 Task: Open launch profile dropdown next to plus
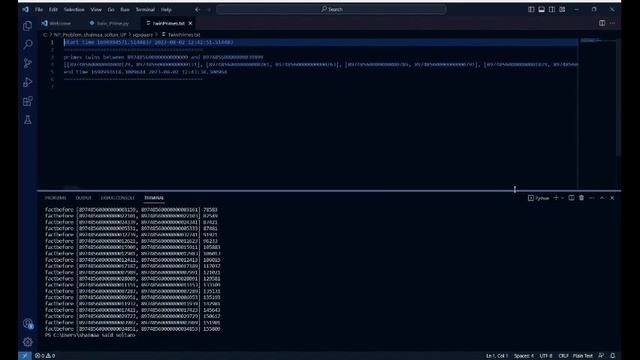(562, 198)
